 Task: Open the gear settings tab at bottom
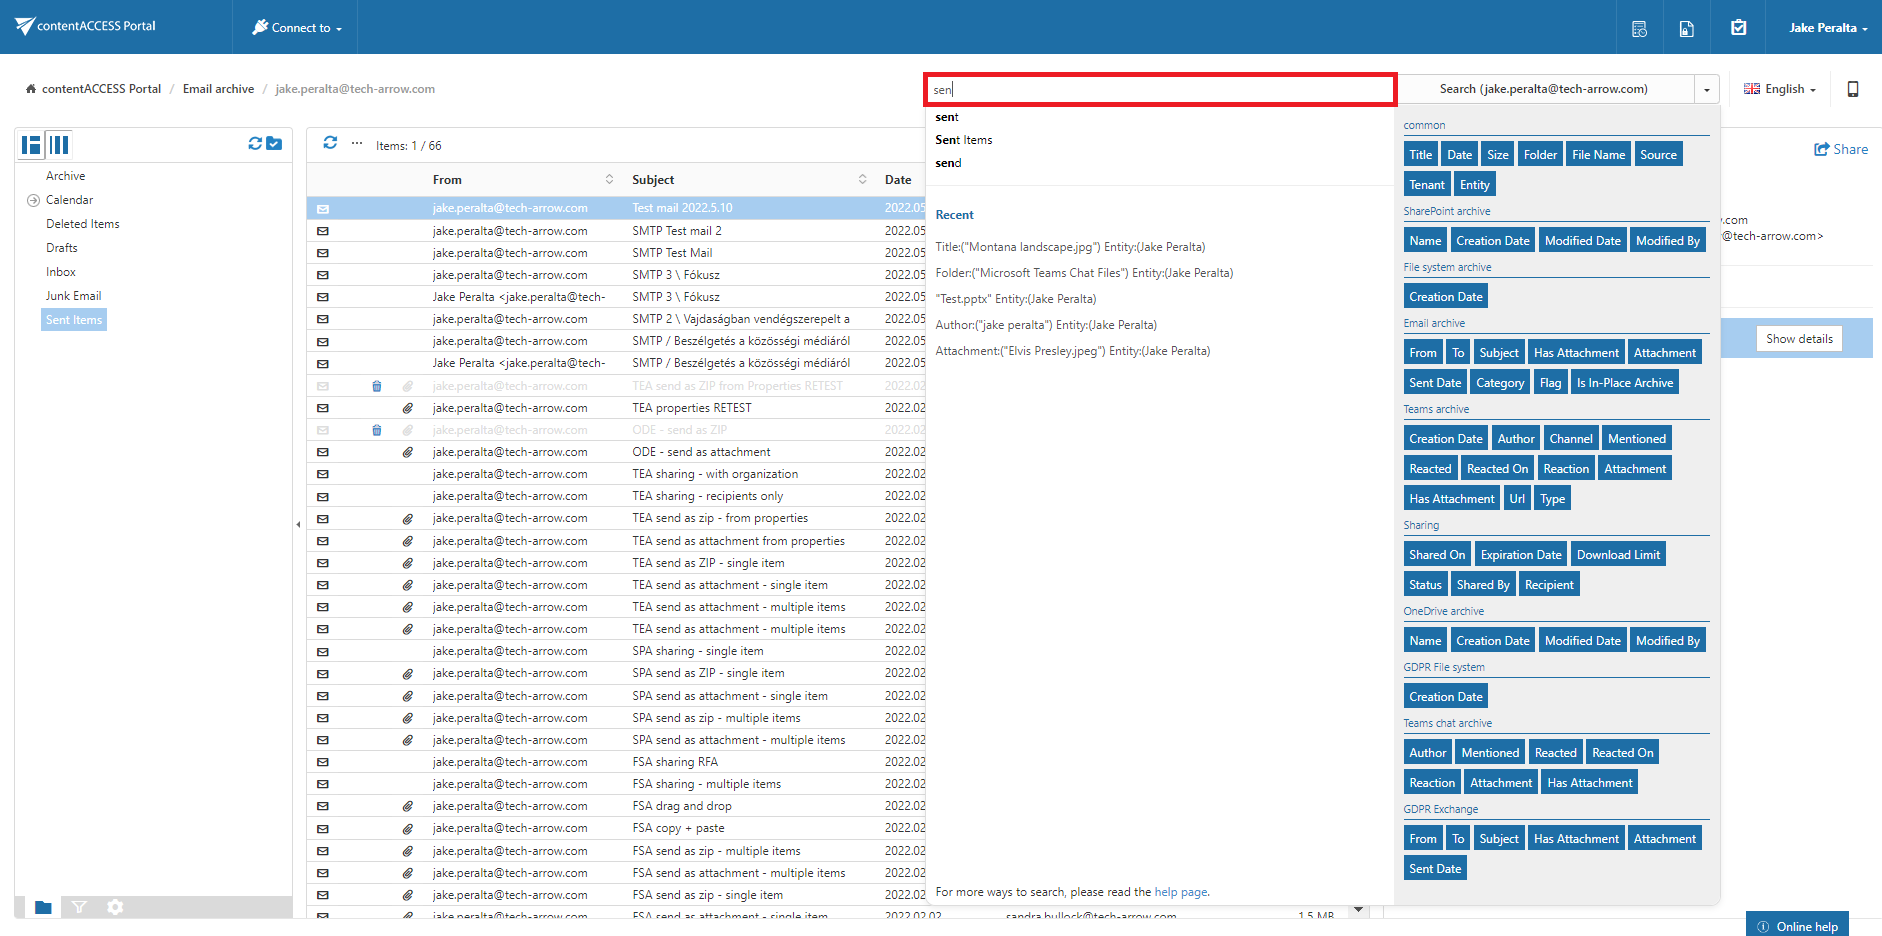(115, 907)
